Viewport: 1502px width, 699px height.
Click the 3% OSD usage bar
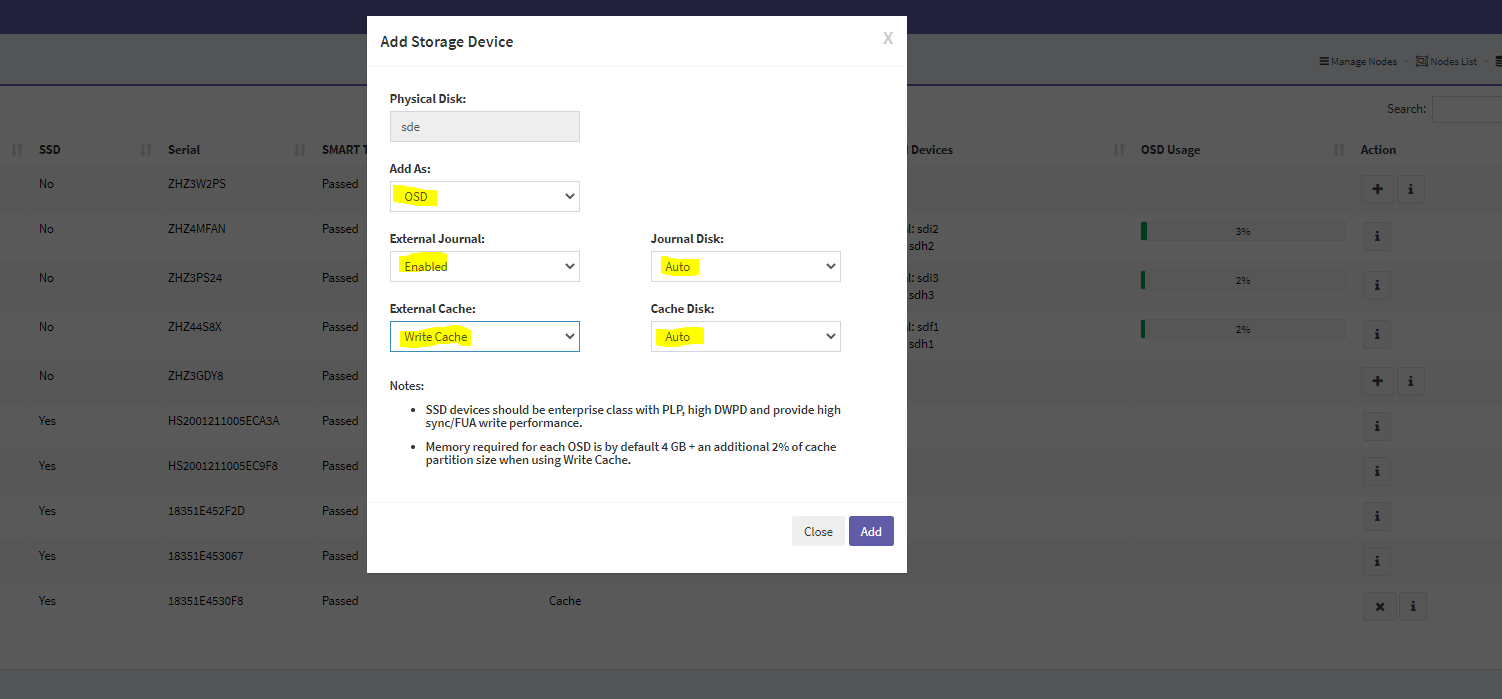[1243, 231]
